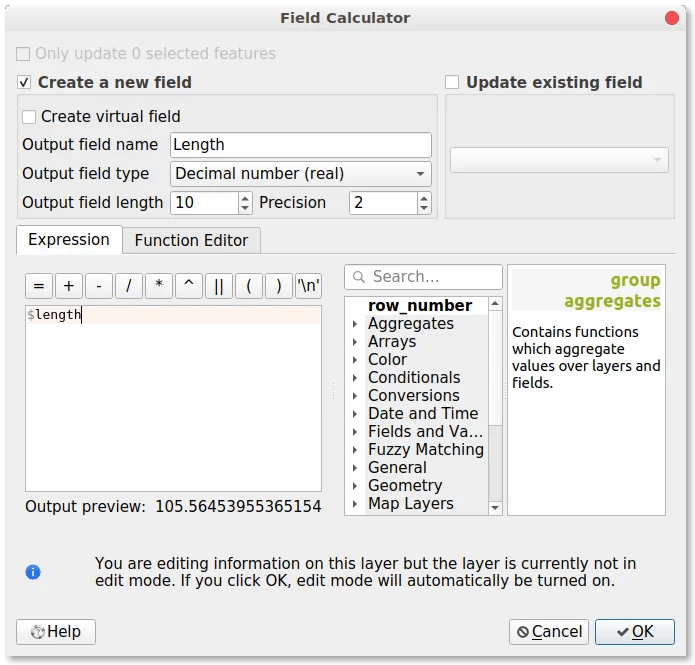Insert the newline '\n' character

pyautogui.click(x=308, y=286)
